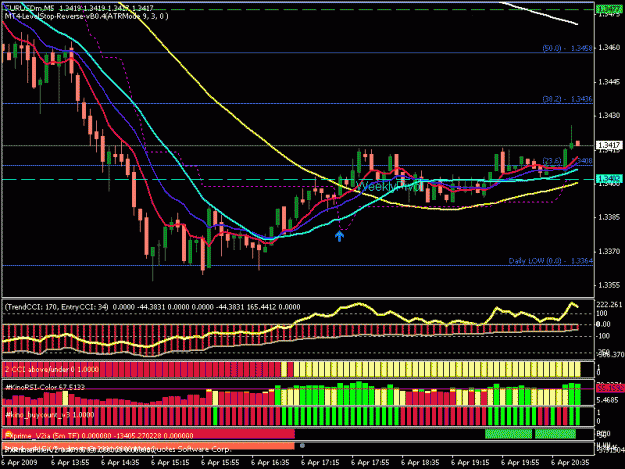Click 1.3430 on the price scale

609,116
